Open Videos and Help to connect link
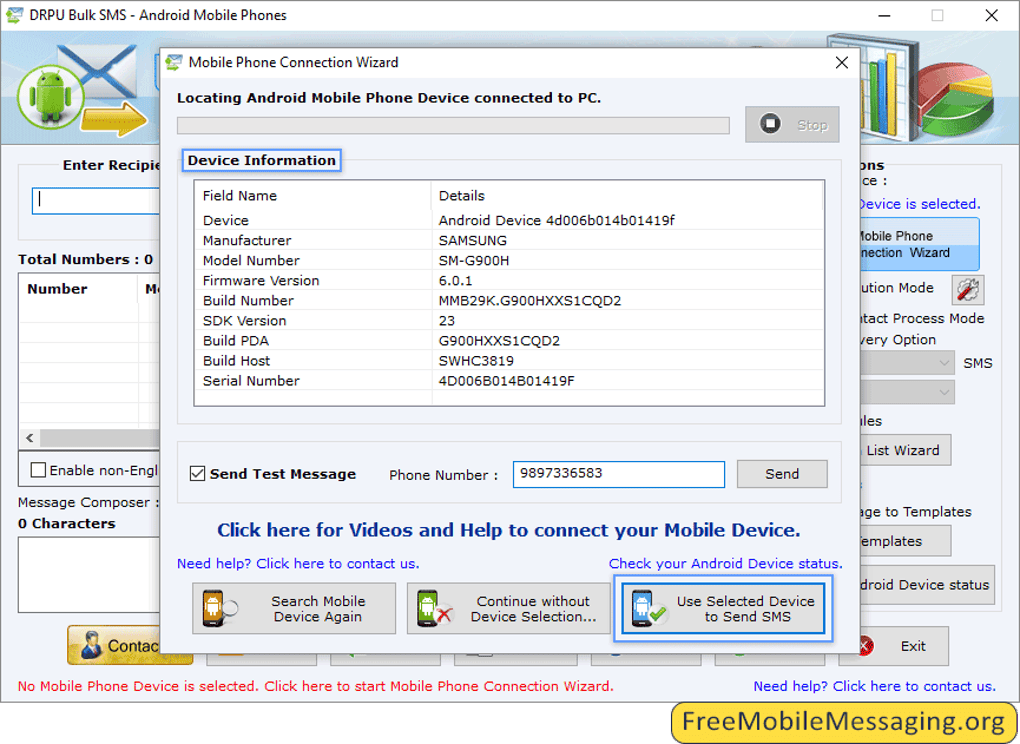This screenshot has height=744, width=1020. (x=509, y=530)
